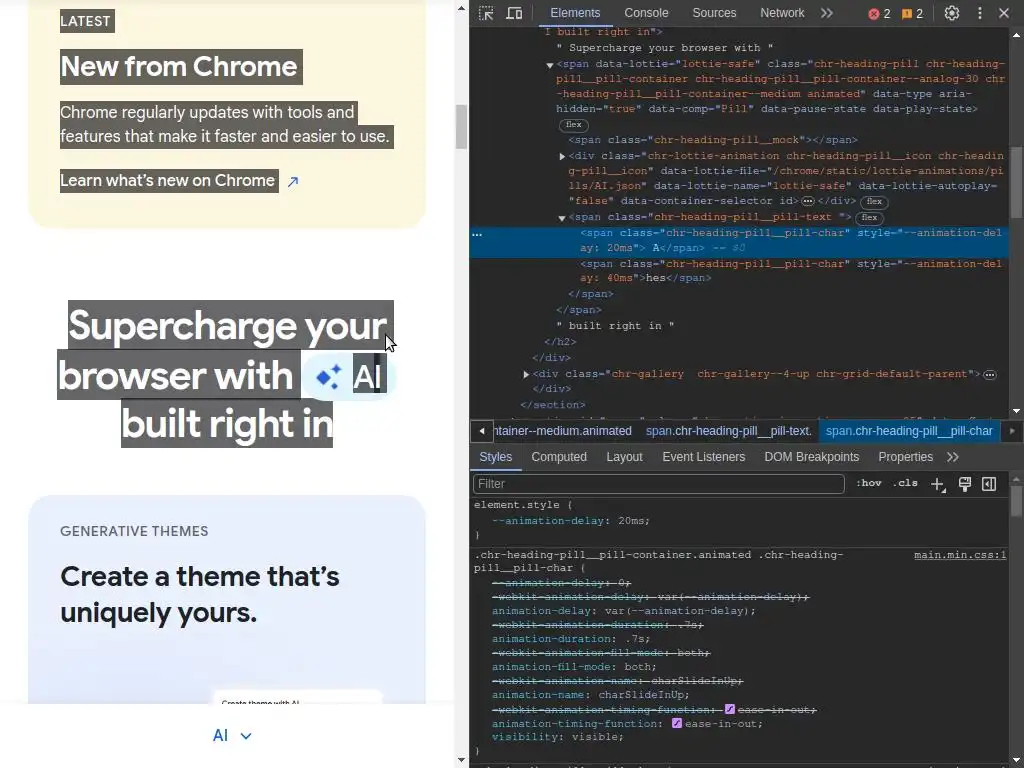
Task: Click 'Learn what's new on Chrome' link
Action: click(x=168, y=181)
